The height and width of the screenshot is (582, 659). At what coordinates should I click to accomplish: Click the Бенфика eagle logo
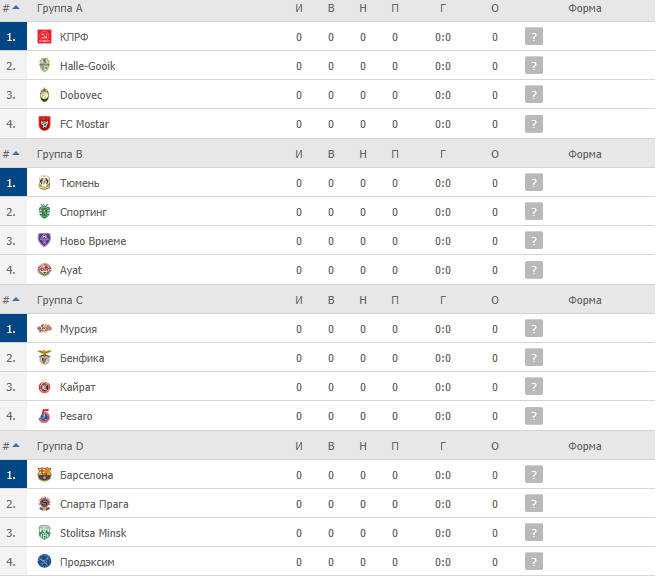coord(44,358)
